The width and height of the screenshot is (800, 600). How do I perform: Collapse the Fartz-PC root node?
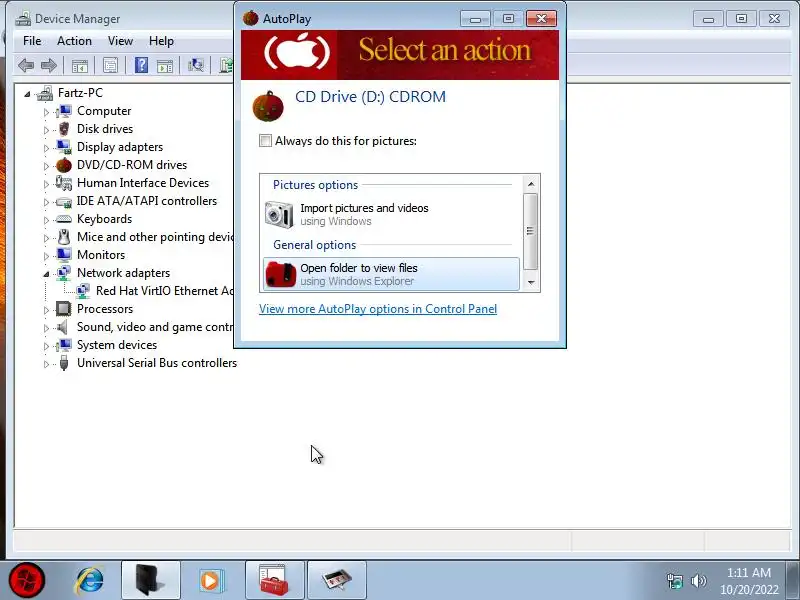point(27,94)
